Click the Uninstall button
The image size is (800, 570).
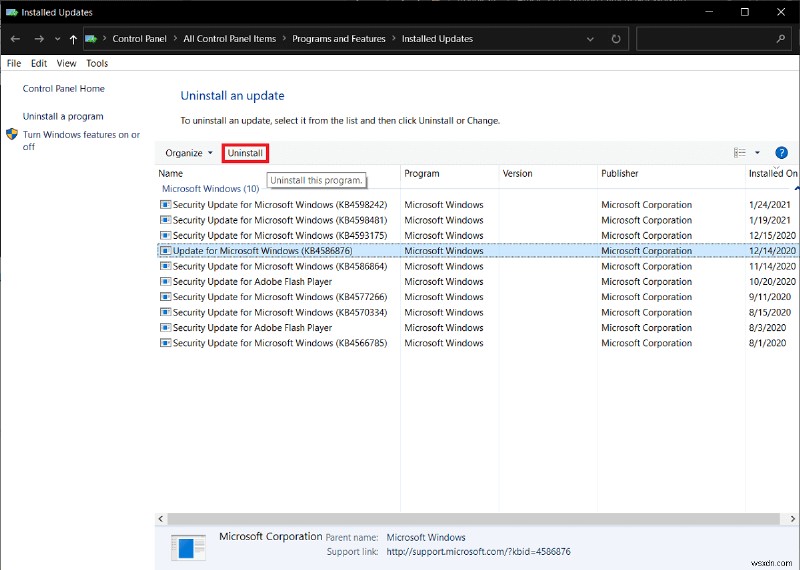pyautogui.click(x=245, y=153)
